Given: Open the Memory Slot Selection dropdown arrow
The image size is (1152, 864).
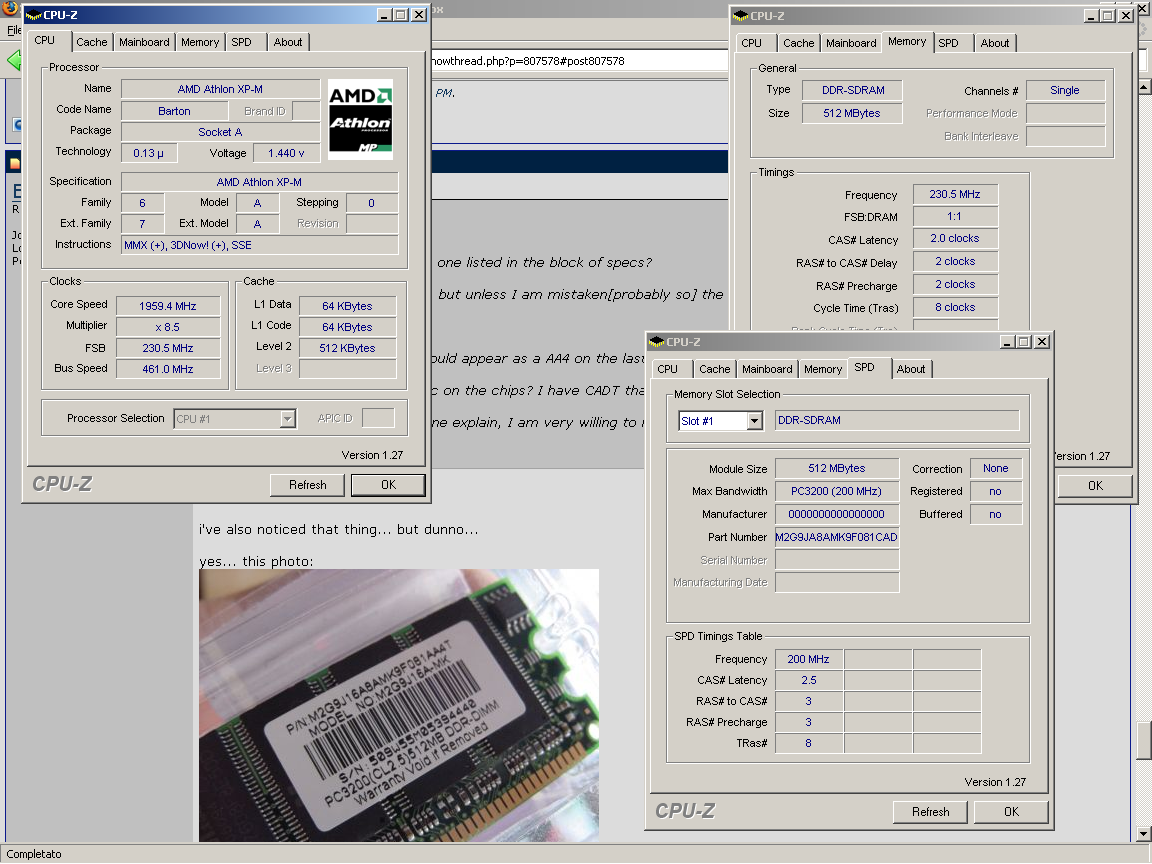Looking at the screenshot, I should click(755, 421).
